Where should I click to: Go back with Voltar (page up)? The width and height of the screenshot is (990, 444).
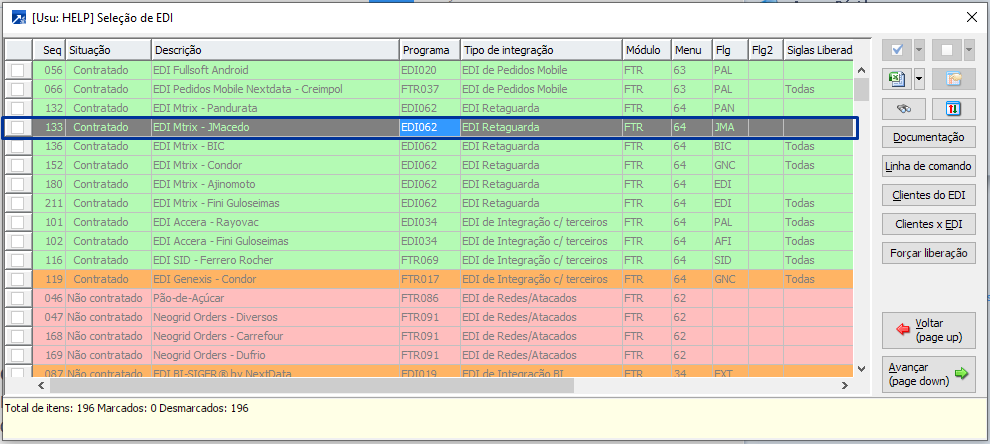tap(929, 330)
